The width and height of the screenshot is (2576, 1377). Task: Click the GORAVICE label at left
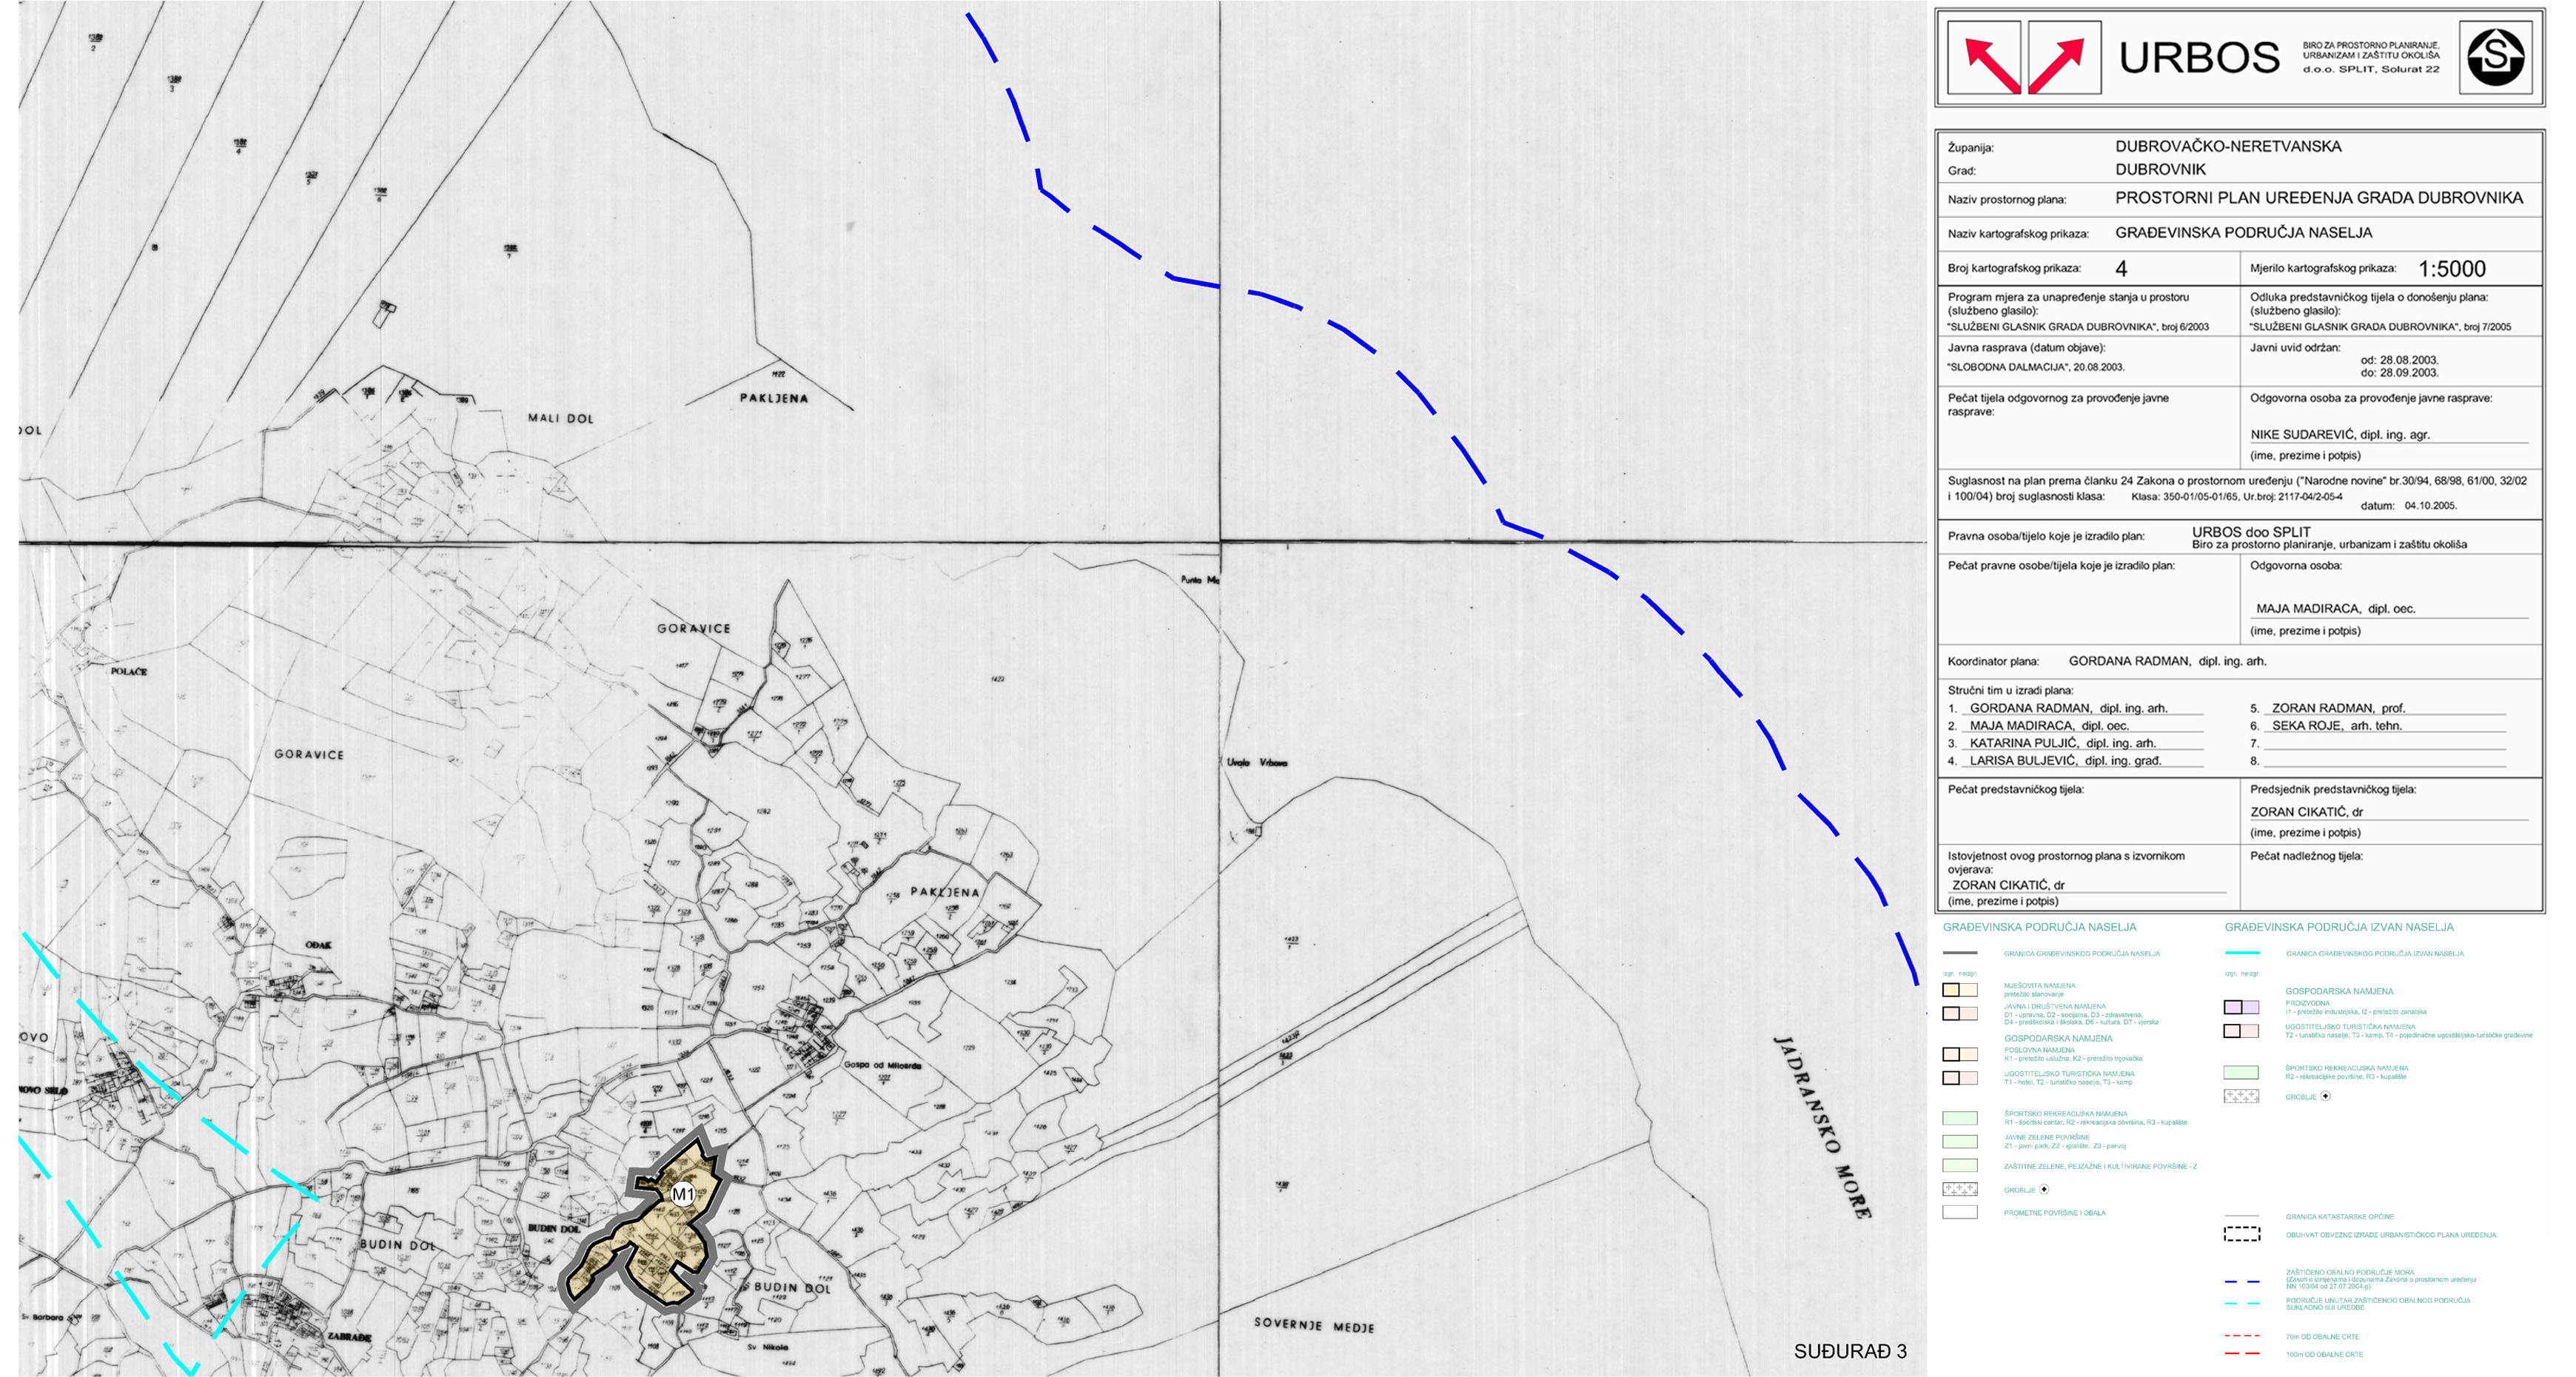[x=309, y=754]
